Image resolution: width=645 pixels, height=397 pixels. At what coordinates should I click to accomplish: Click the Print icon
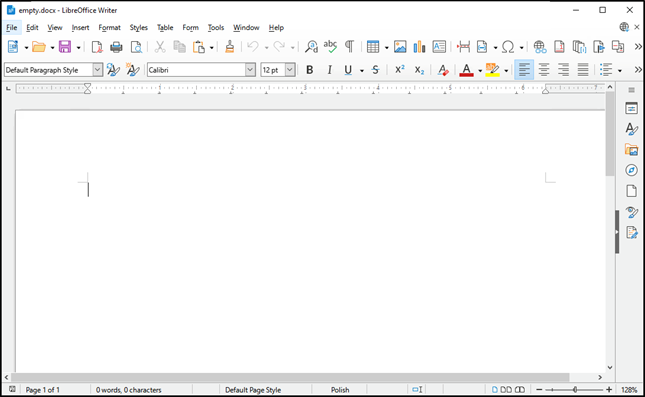coord(116,47)
